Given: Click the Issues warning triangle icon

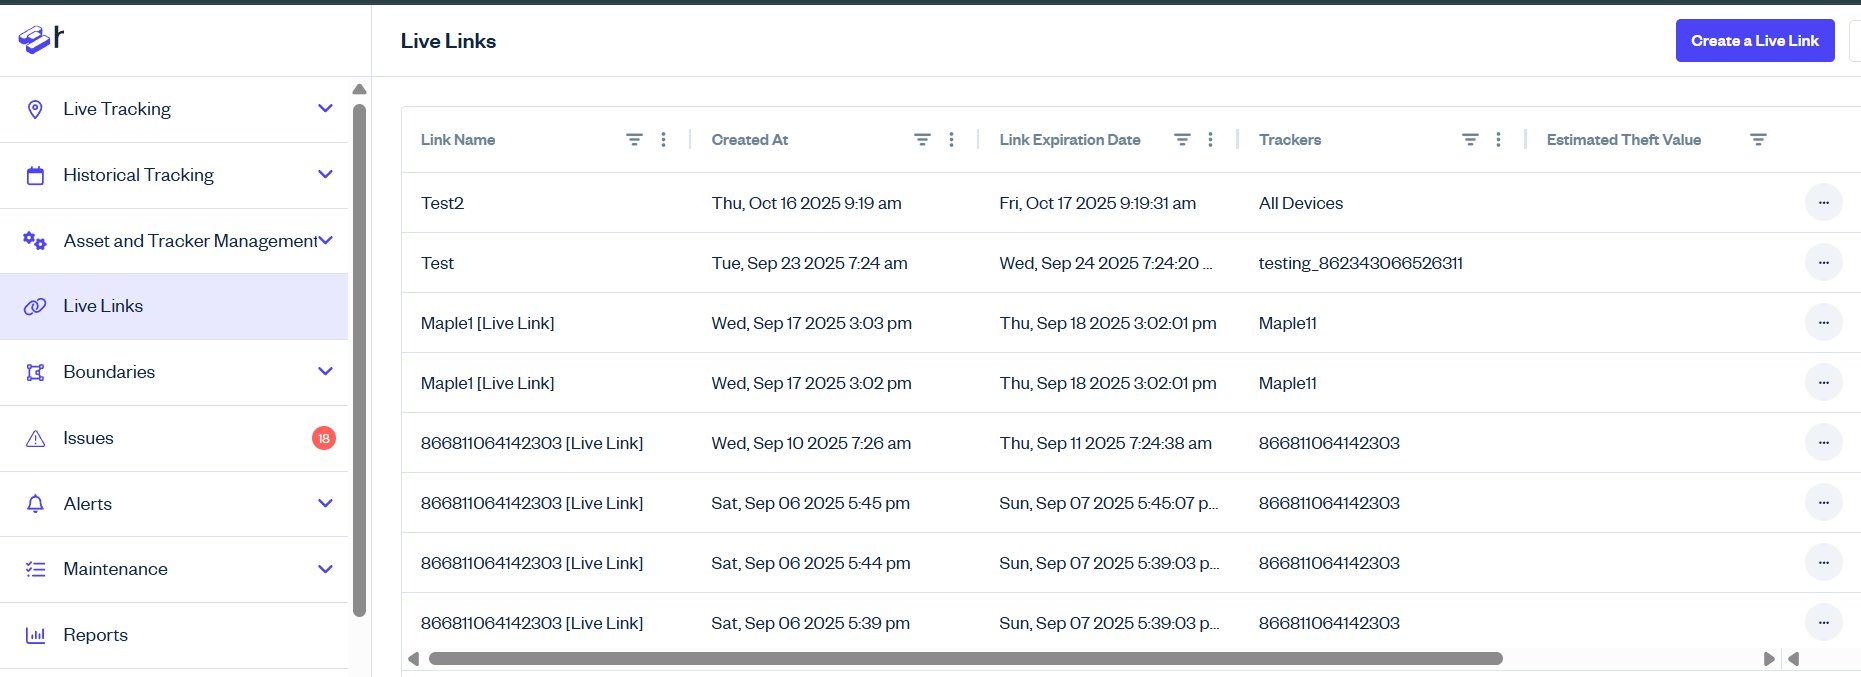Looking at the screenshot, I should click(35, 438).
